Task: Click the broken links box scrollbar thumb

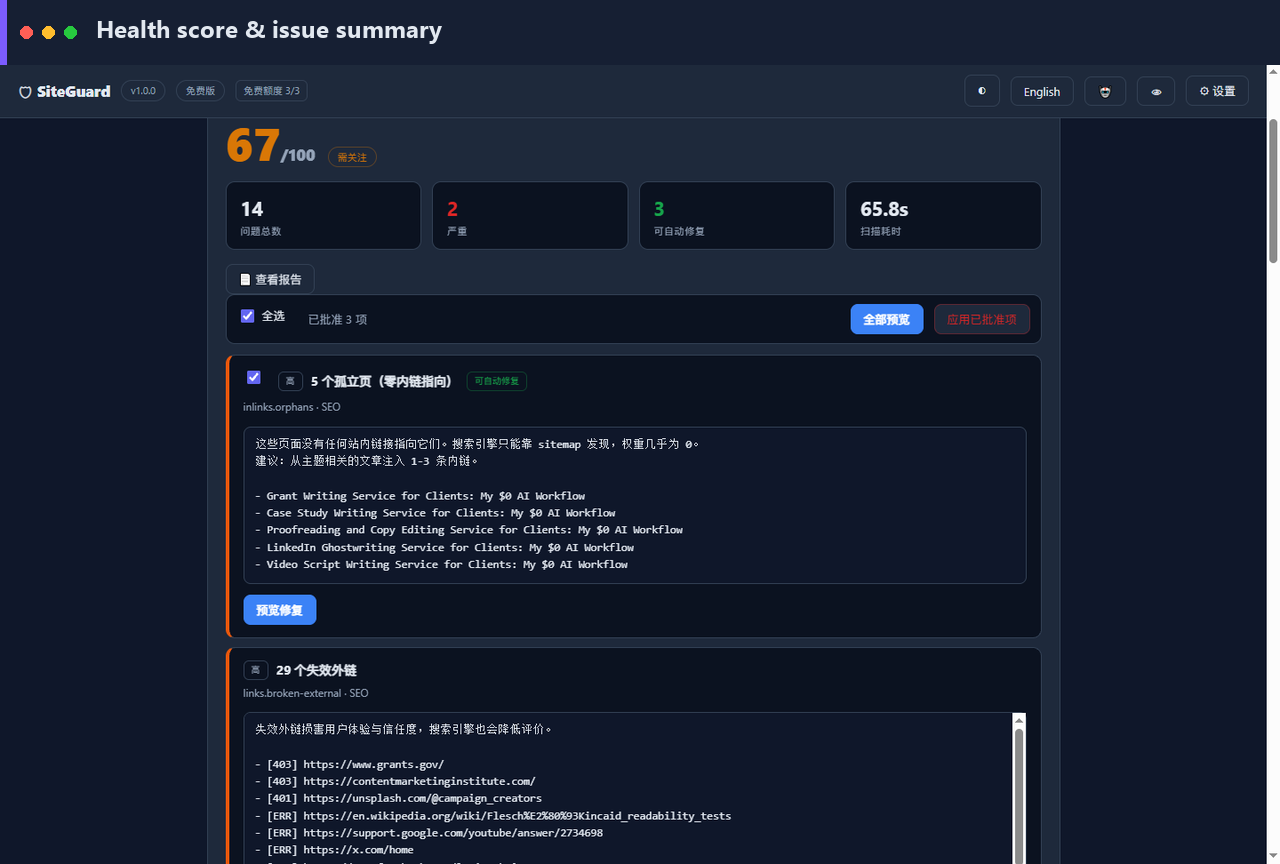Action: 1019,795
